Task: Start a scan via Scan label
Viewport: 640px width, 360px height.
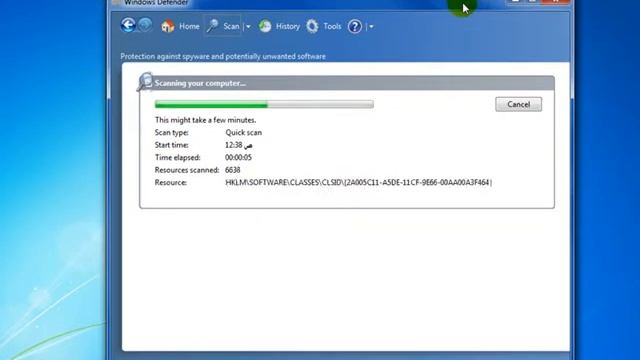Action: 231,27
